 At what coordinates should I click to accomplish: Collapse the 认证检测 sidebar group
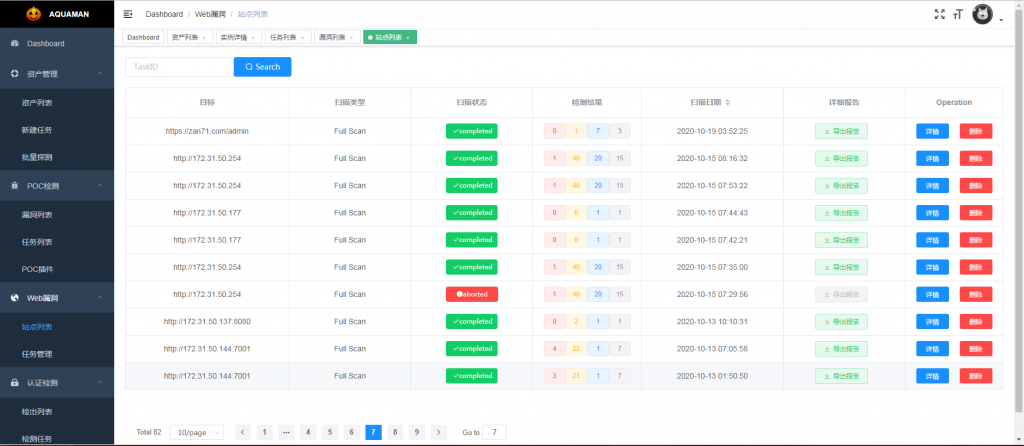pos(100,382)
